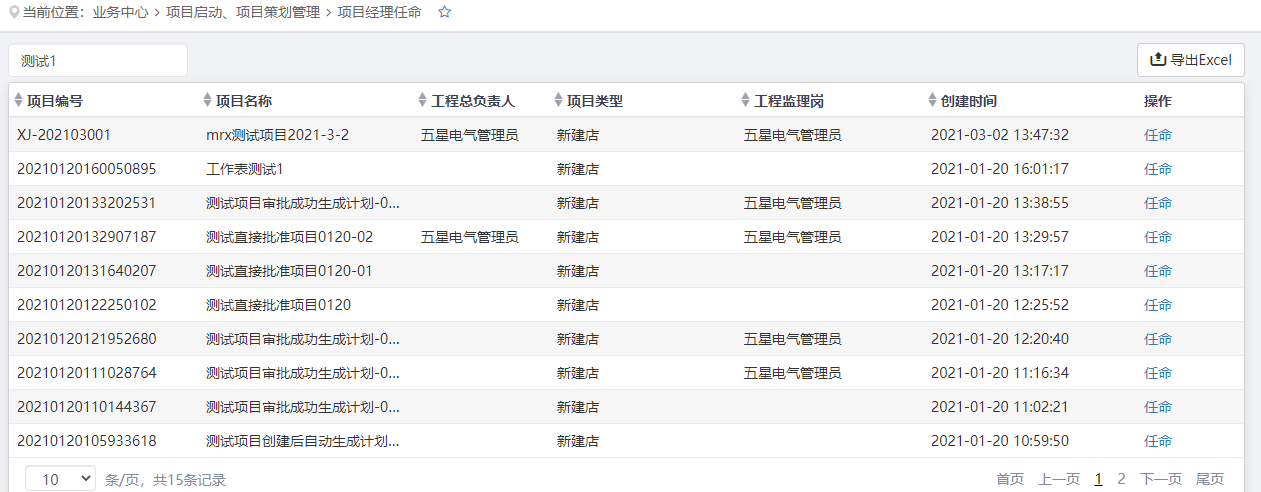Image resolution: width=1261 pixels, height=492 pixels.
Task: Click timestamp 2021-01-20 10:59:50
Action: [x=1000, y=441]
